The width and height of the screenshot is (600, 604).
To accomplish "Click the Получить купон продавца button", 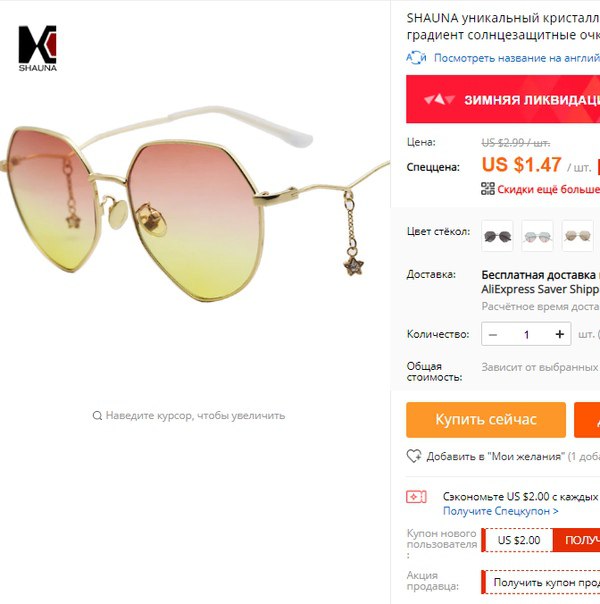I will click(541, 582).
